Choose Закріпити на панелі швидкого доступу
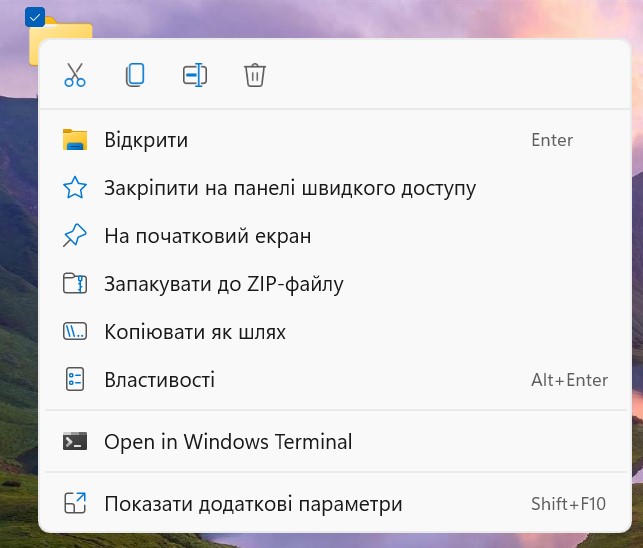Screen dimensions: 643x548 [334, 188]
